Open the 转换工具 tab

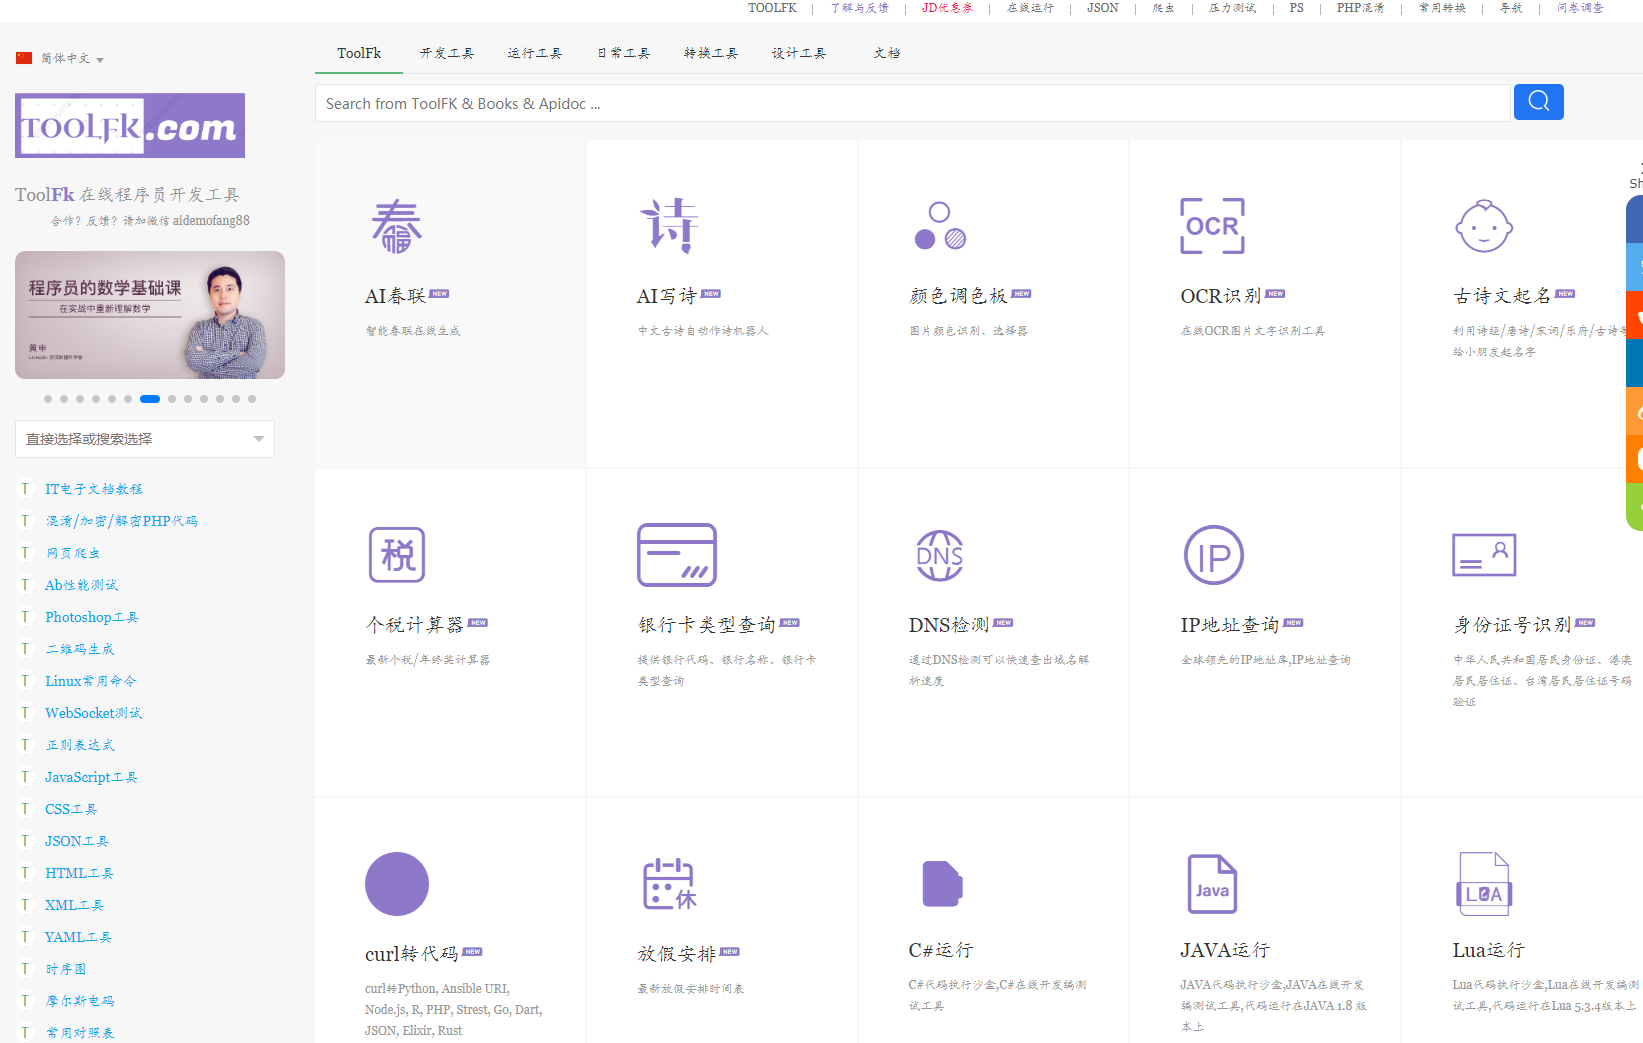(711, 53)
